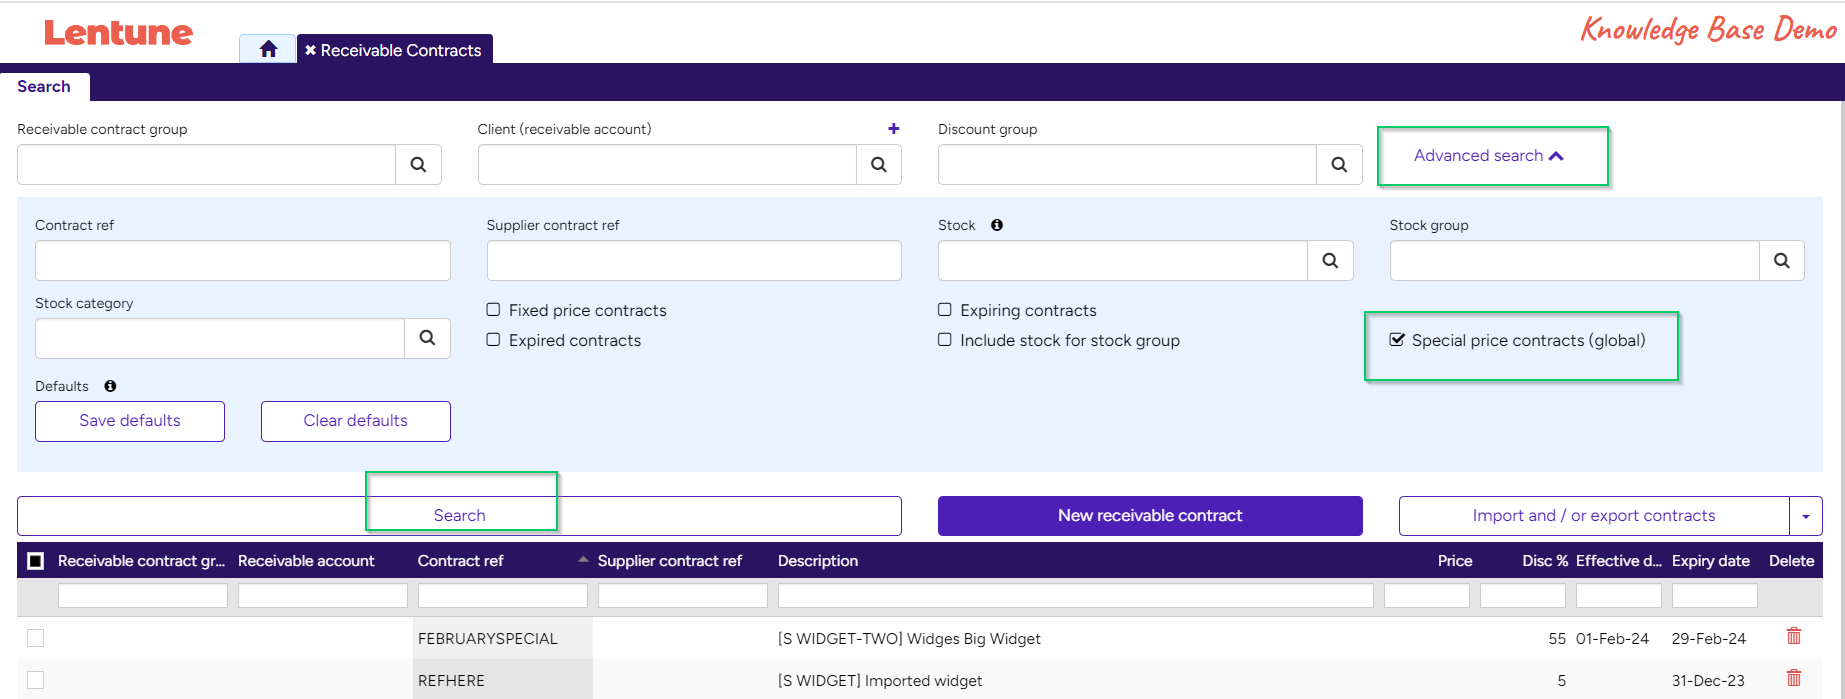The image size is (1845, 699).
Task: Focus the Client receivable account input
Action: 667,165
